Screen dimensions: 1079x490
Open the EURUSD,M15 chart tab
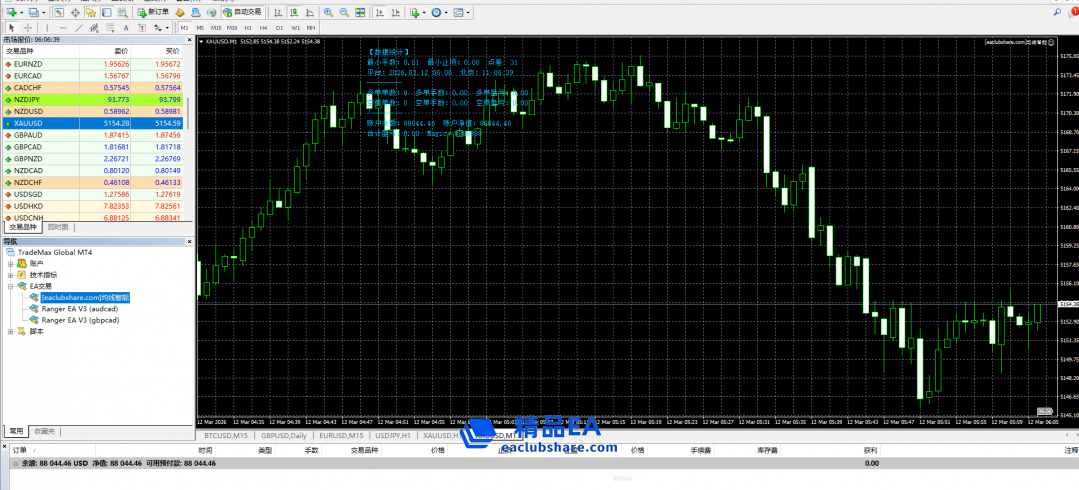(340, 436)
